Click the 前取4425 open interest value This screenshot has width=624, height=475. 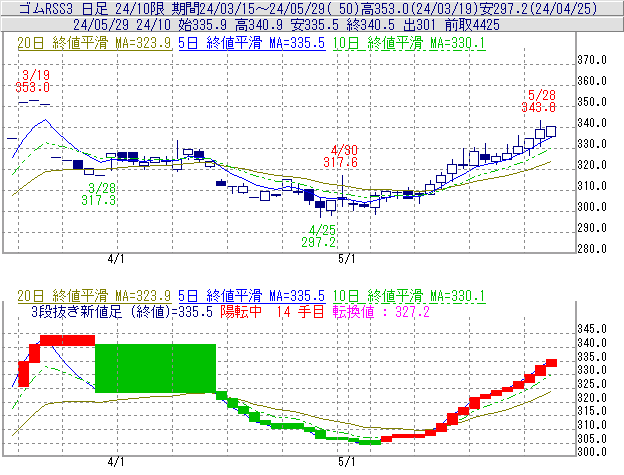click(x=472, y=25)
